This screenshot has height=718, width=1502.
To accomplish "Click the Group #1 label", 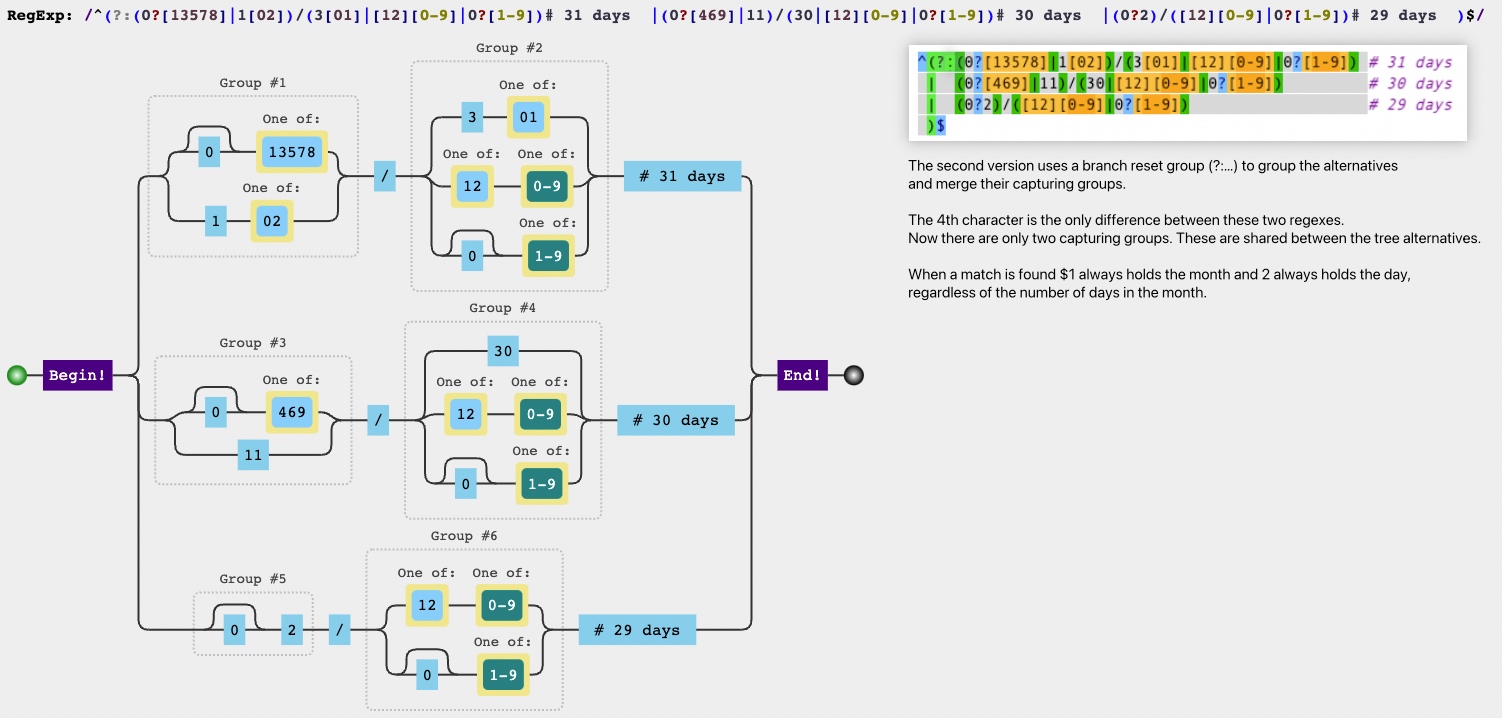I will [x=253, y=83].
